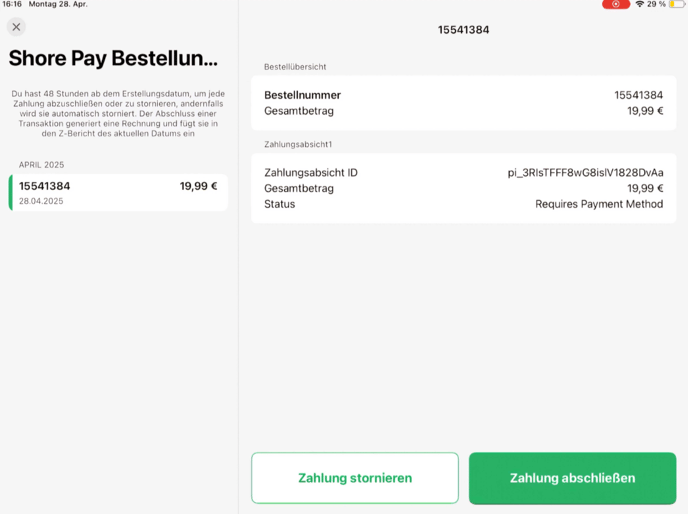Screen dimensions: 688x514
Task: Click Zahlung abschließen button
Action: (x=572, y=478)
